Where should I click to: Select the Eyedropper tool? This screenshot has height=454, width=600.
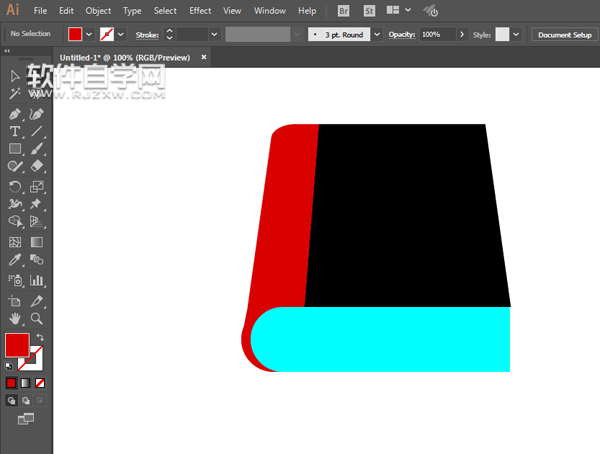tap(15, 260)
